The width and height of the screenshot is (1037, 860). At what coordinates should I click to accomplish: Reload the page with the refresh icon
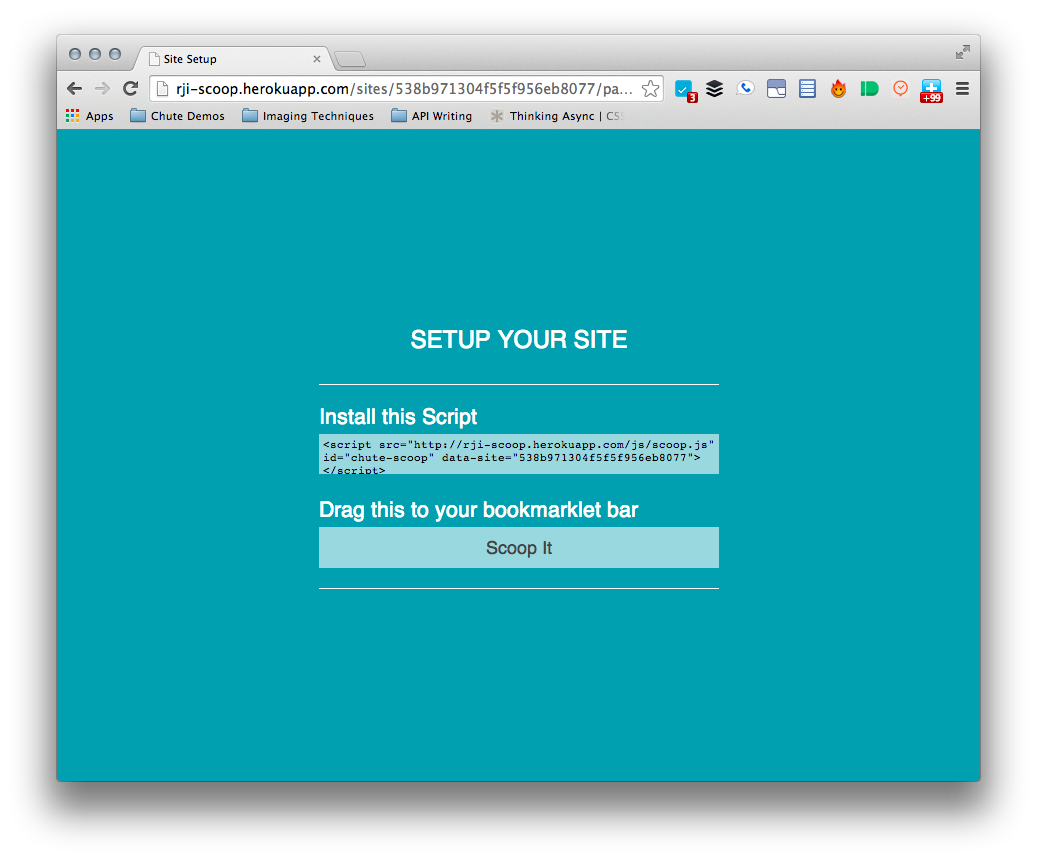(x=130, y=89)
